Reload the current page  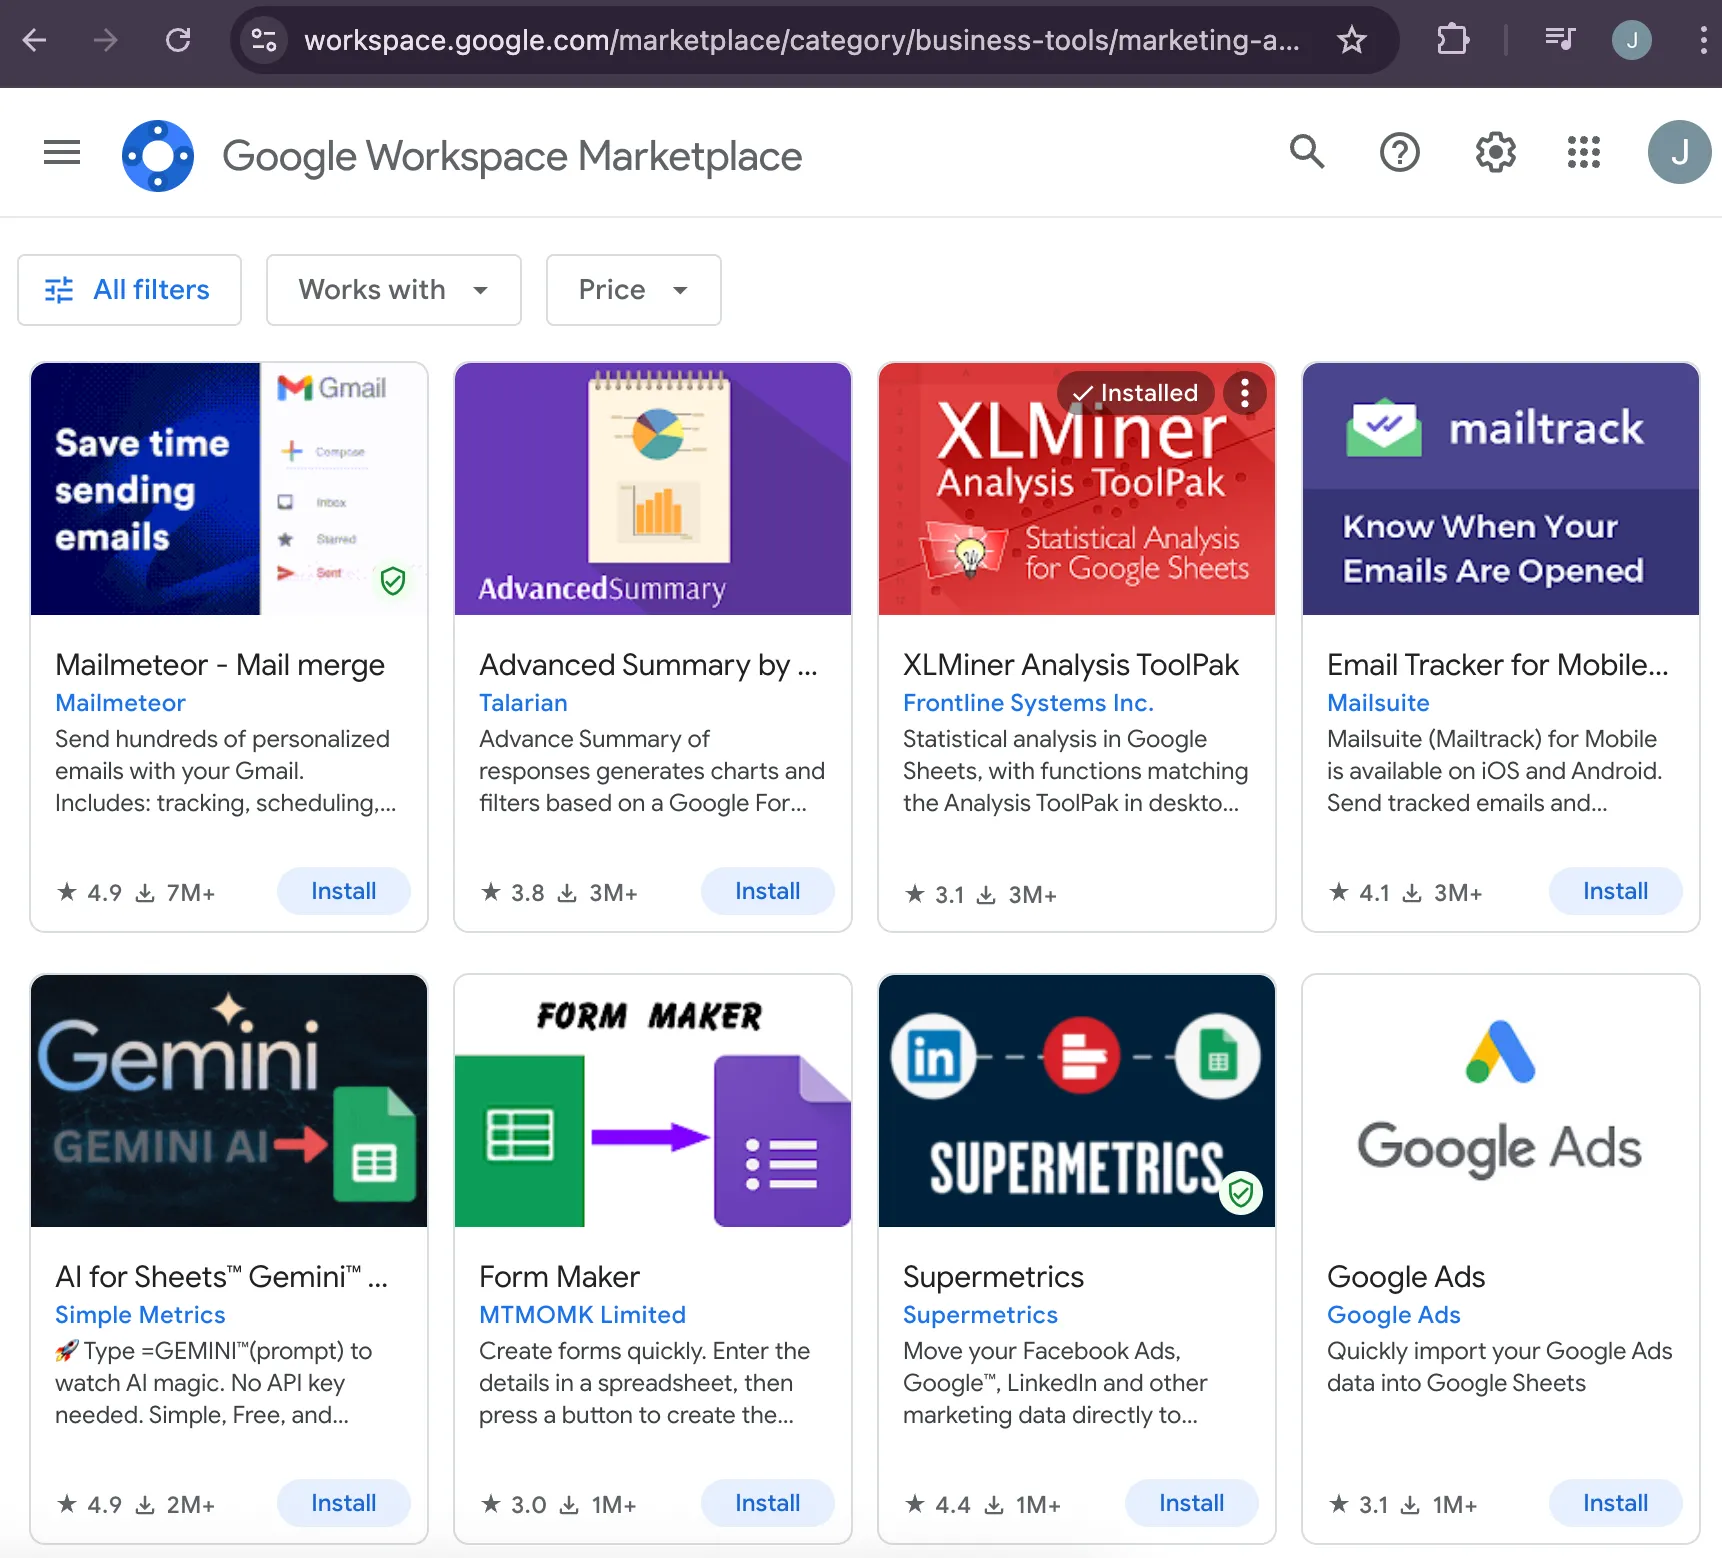(178, 40)
